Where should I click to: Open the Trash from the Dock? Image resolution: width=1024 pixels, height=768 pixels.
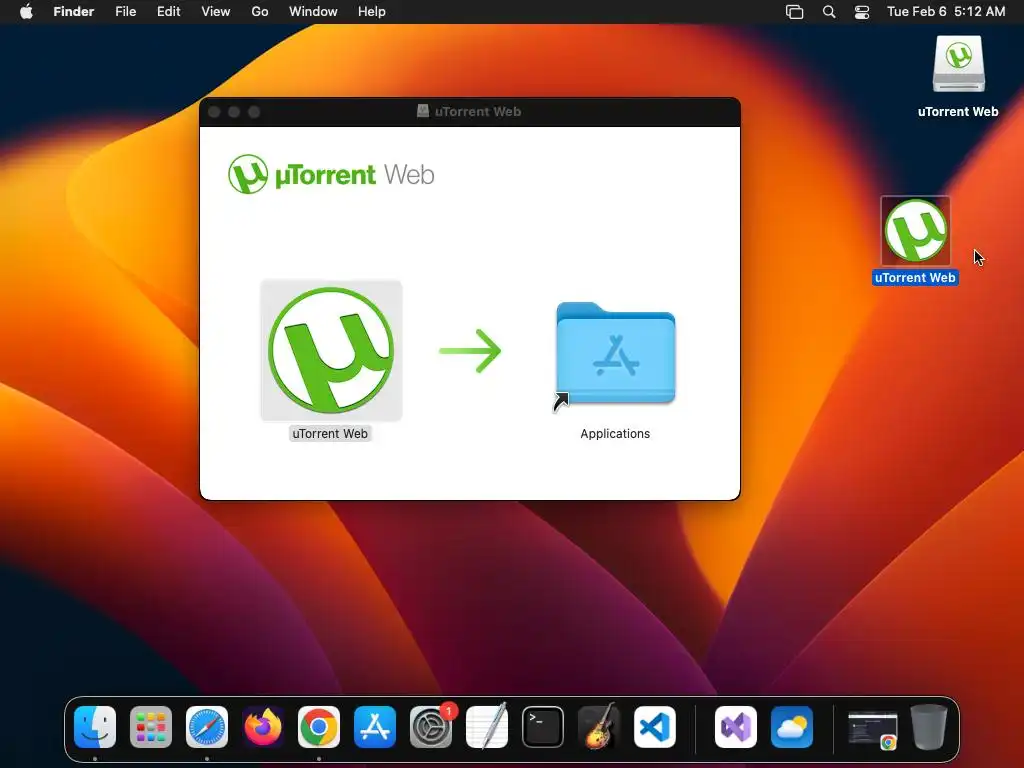(x=929, y=727)
